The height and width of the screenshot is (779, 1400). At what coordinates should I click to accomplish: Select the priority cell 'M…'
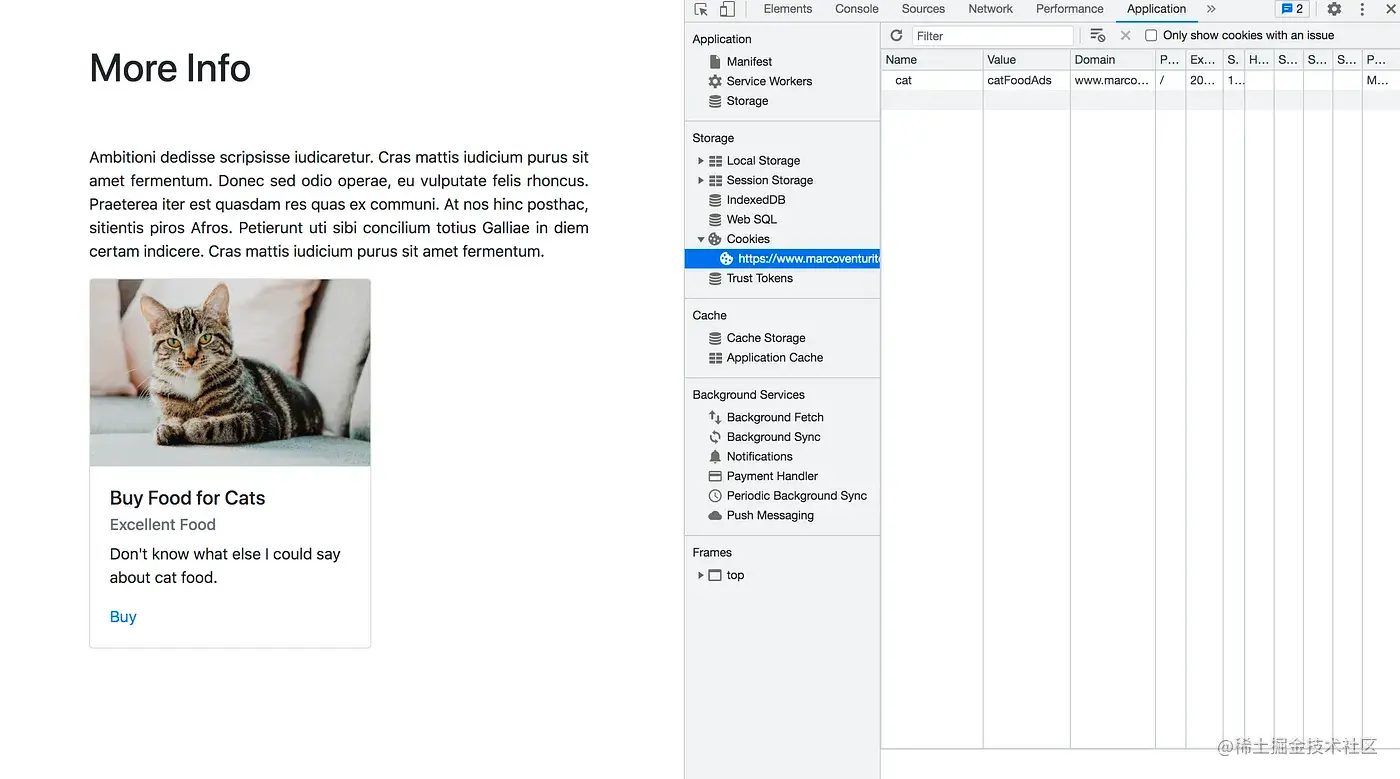pyautogui.click(x=1380, y=80)
